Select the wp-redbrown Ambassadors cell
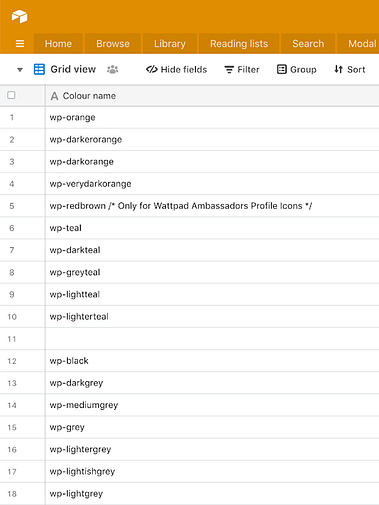379x505 pixels. point(212,206)
